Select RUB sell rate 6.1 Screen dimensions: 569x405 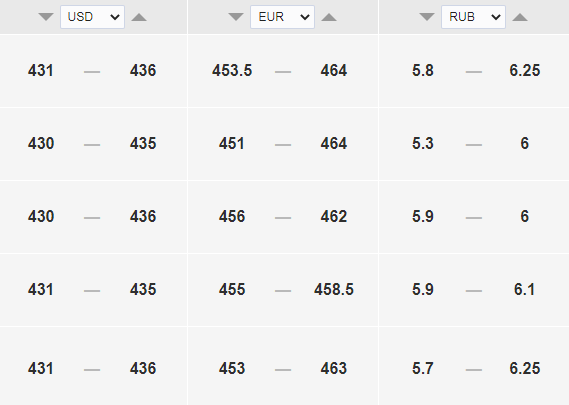524,290
